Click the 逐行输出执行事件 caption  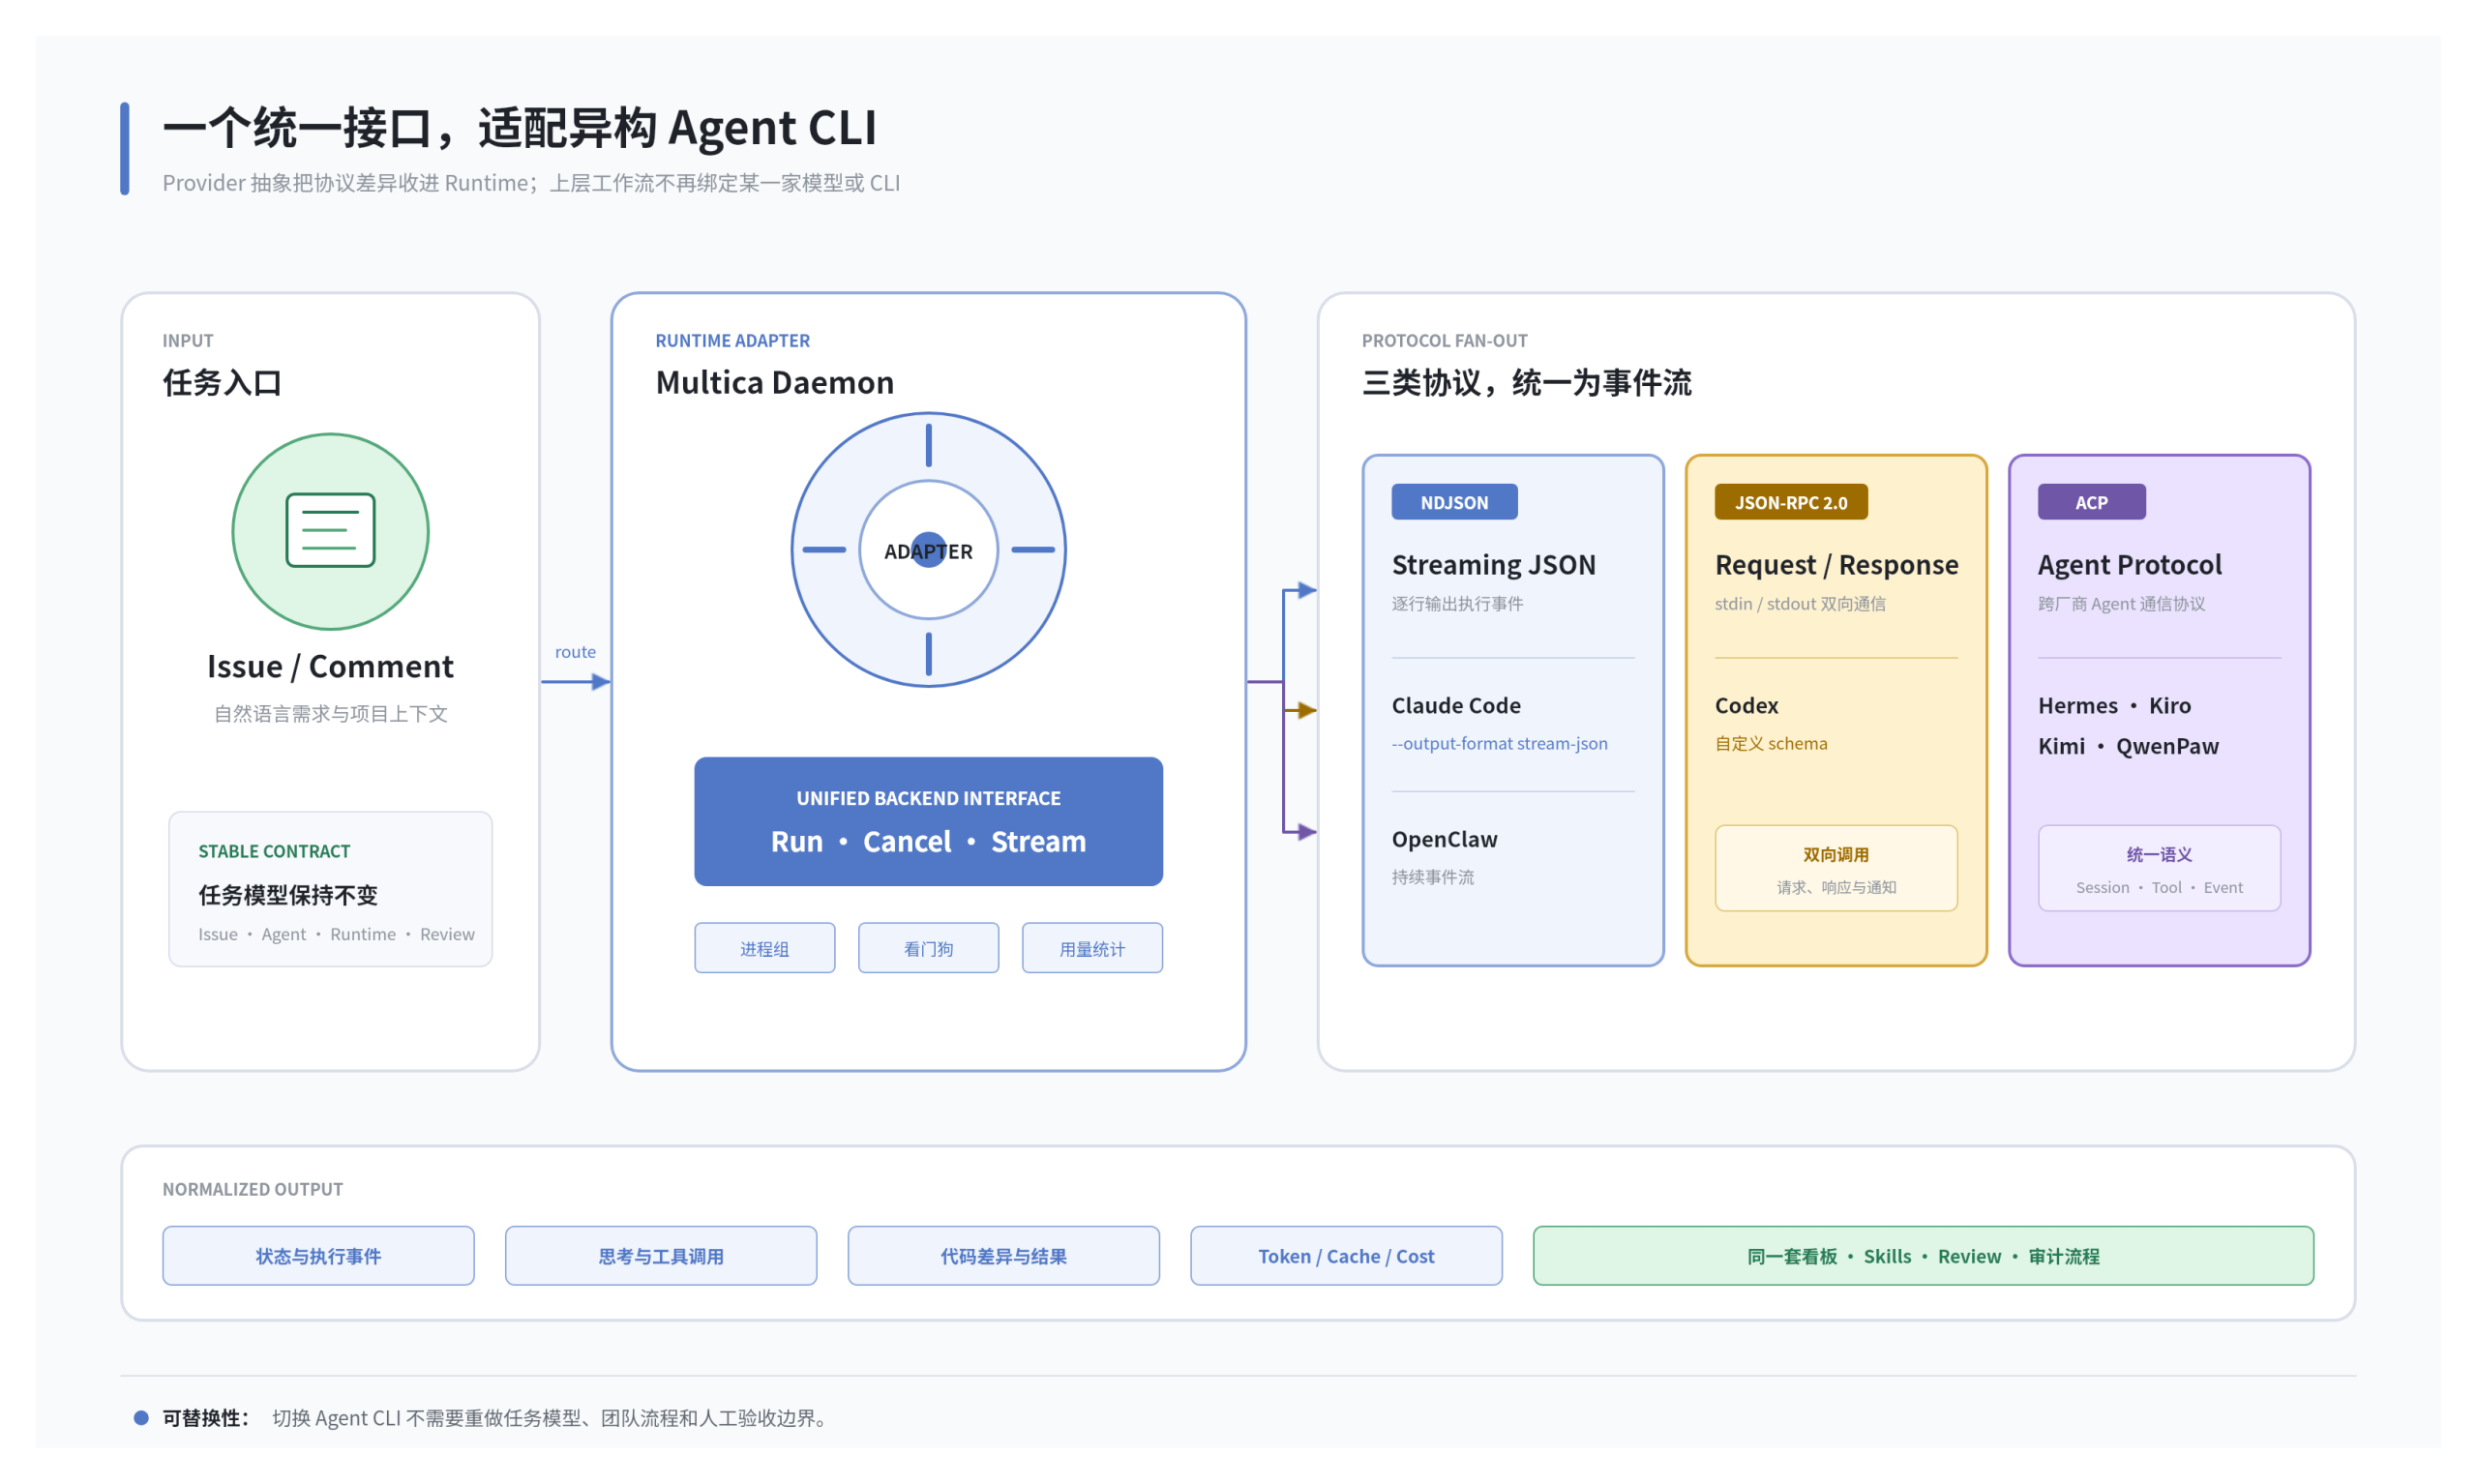[1457, 603]
